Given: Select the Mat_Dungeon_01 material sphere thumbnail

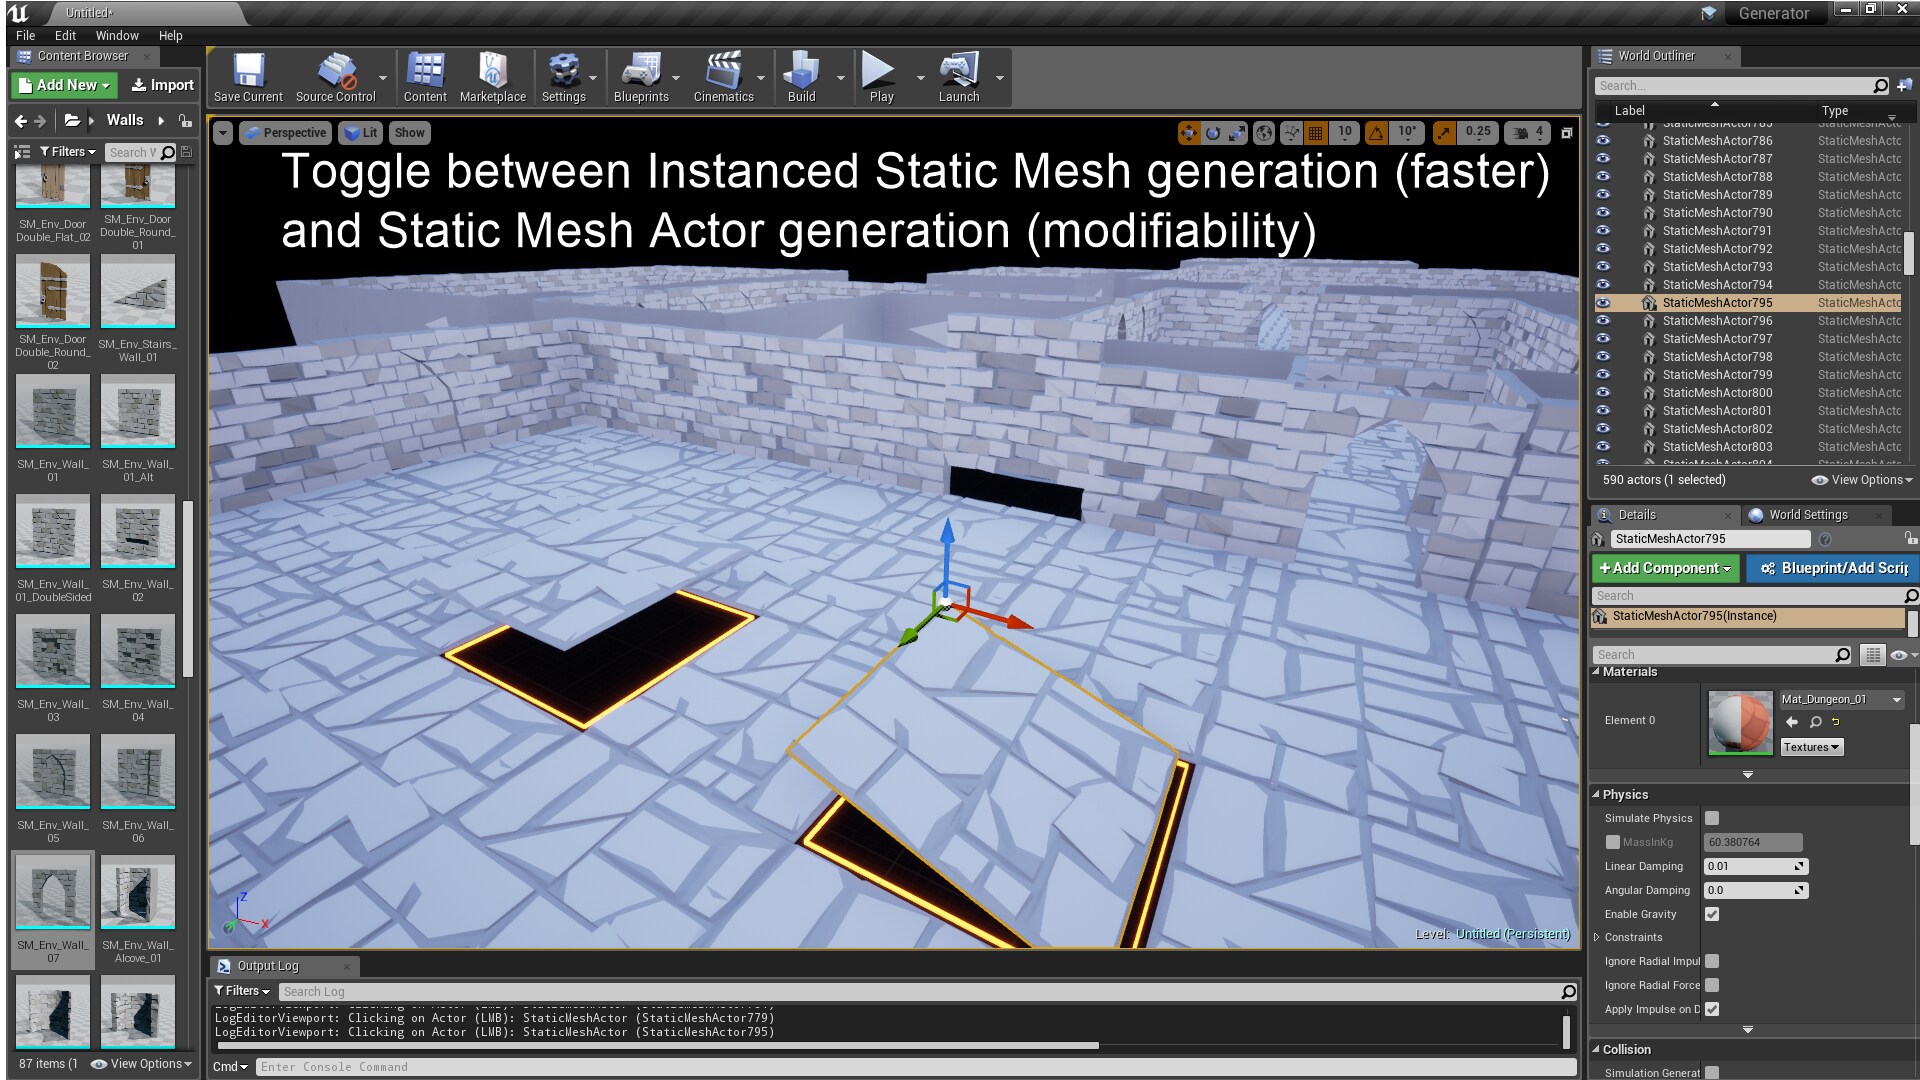Looking at the screenshot, I should (x=1739, y=720).
